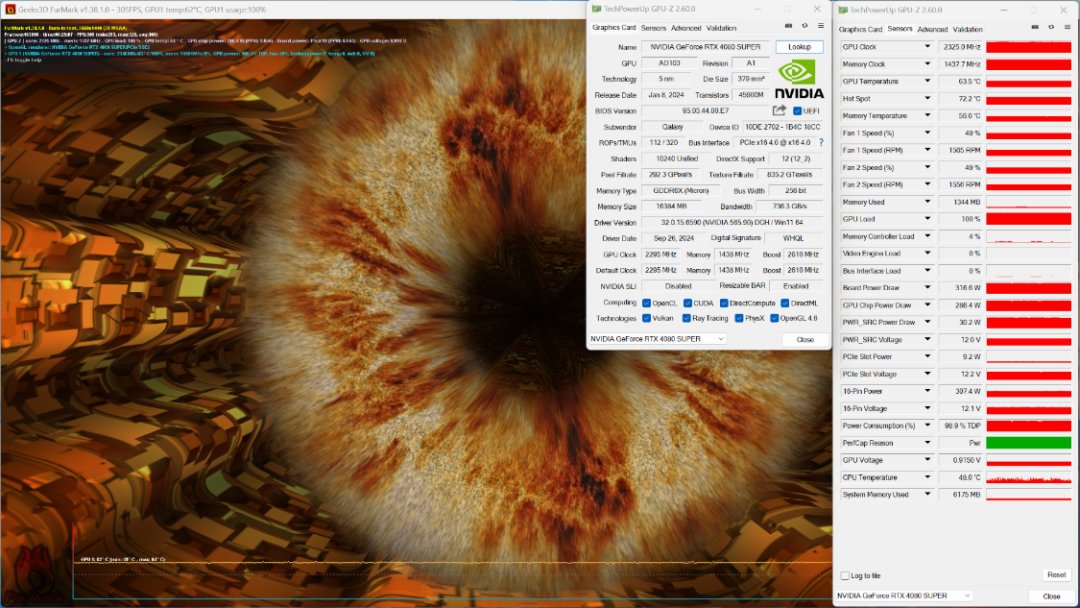Open the Board Power Draw dropdown arrow
This screenshot has height=608, width=1080.
click(x=927, y=288)
